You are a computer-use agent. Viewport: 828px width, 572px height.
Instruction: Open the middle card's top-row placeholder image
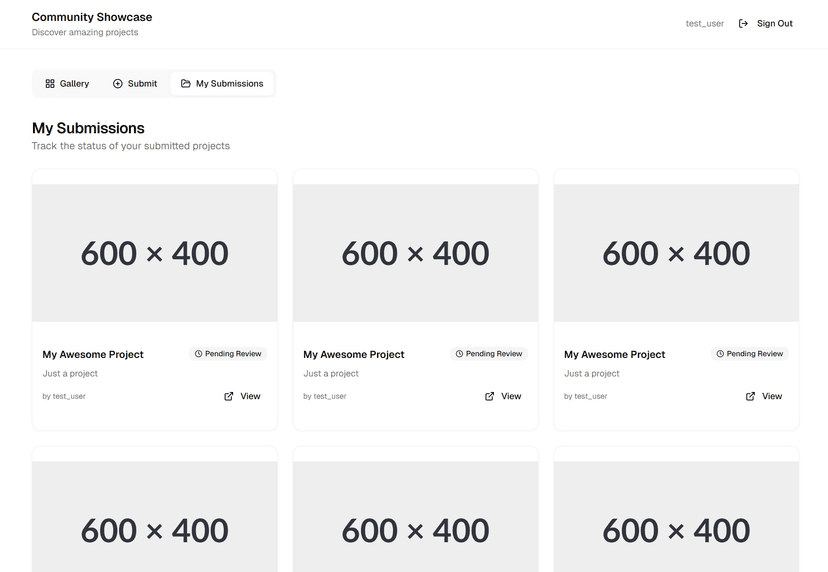pos(415,252)
